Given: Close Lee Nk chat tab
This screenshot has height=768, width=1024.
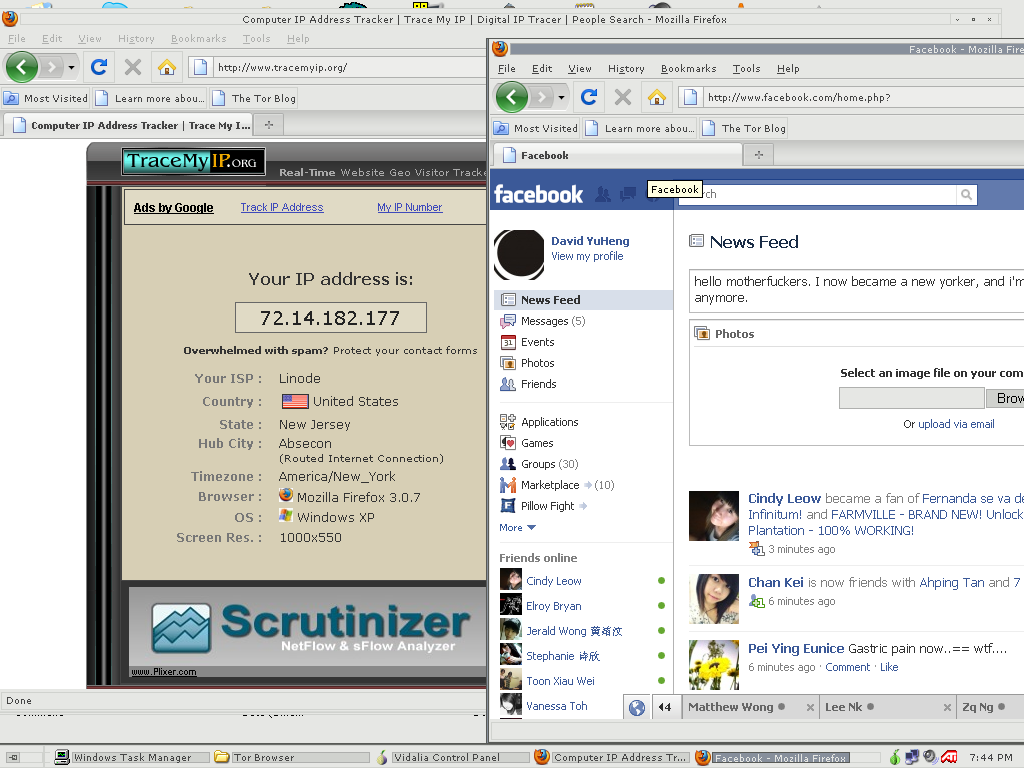Looking at the screenshot, I should [947, 707].
